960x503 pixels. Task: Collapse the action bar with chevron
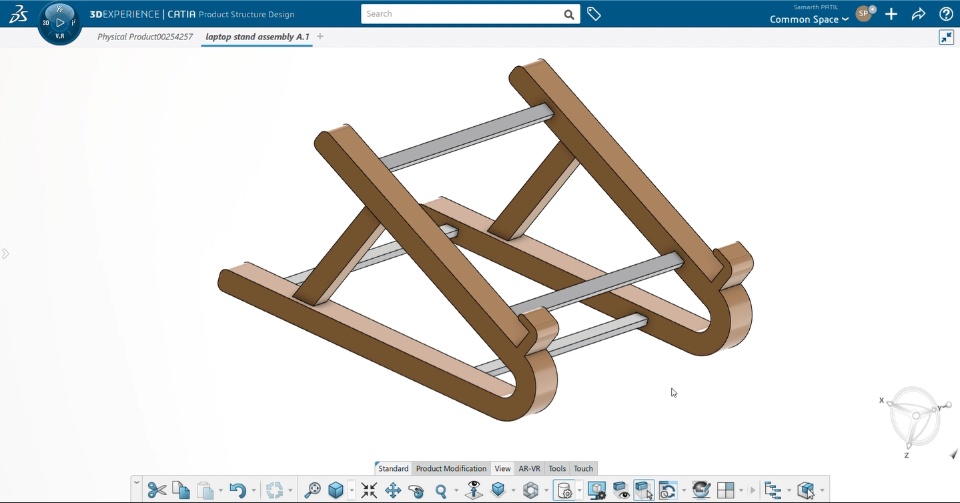pyautogui.click(x=137, y=483)
